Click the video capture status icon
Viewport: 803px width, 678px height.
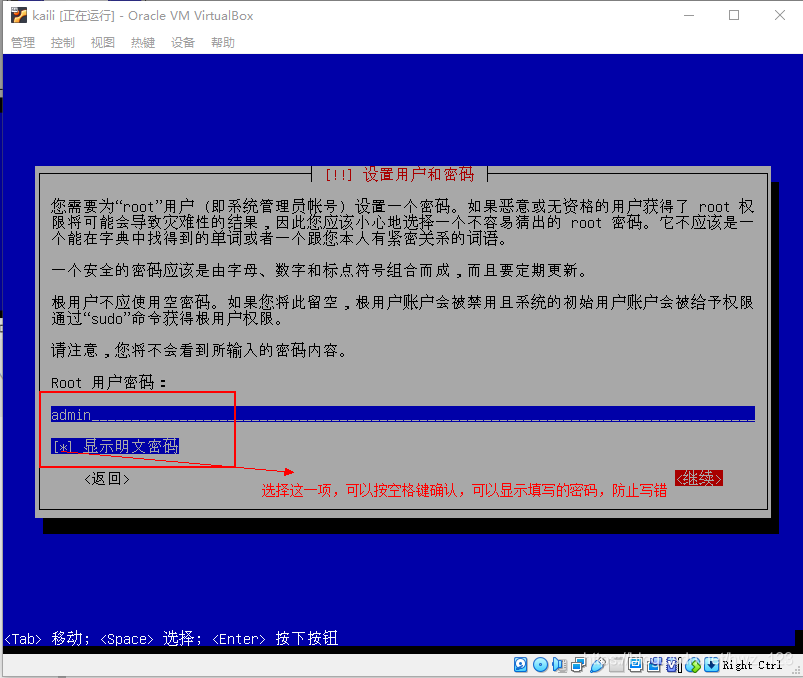[x=654, y=665]
